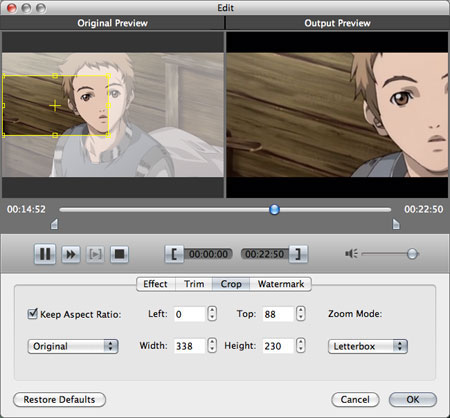Mute audio via speaker icon

tap(351, 254)
